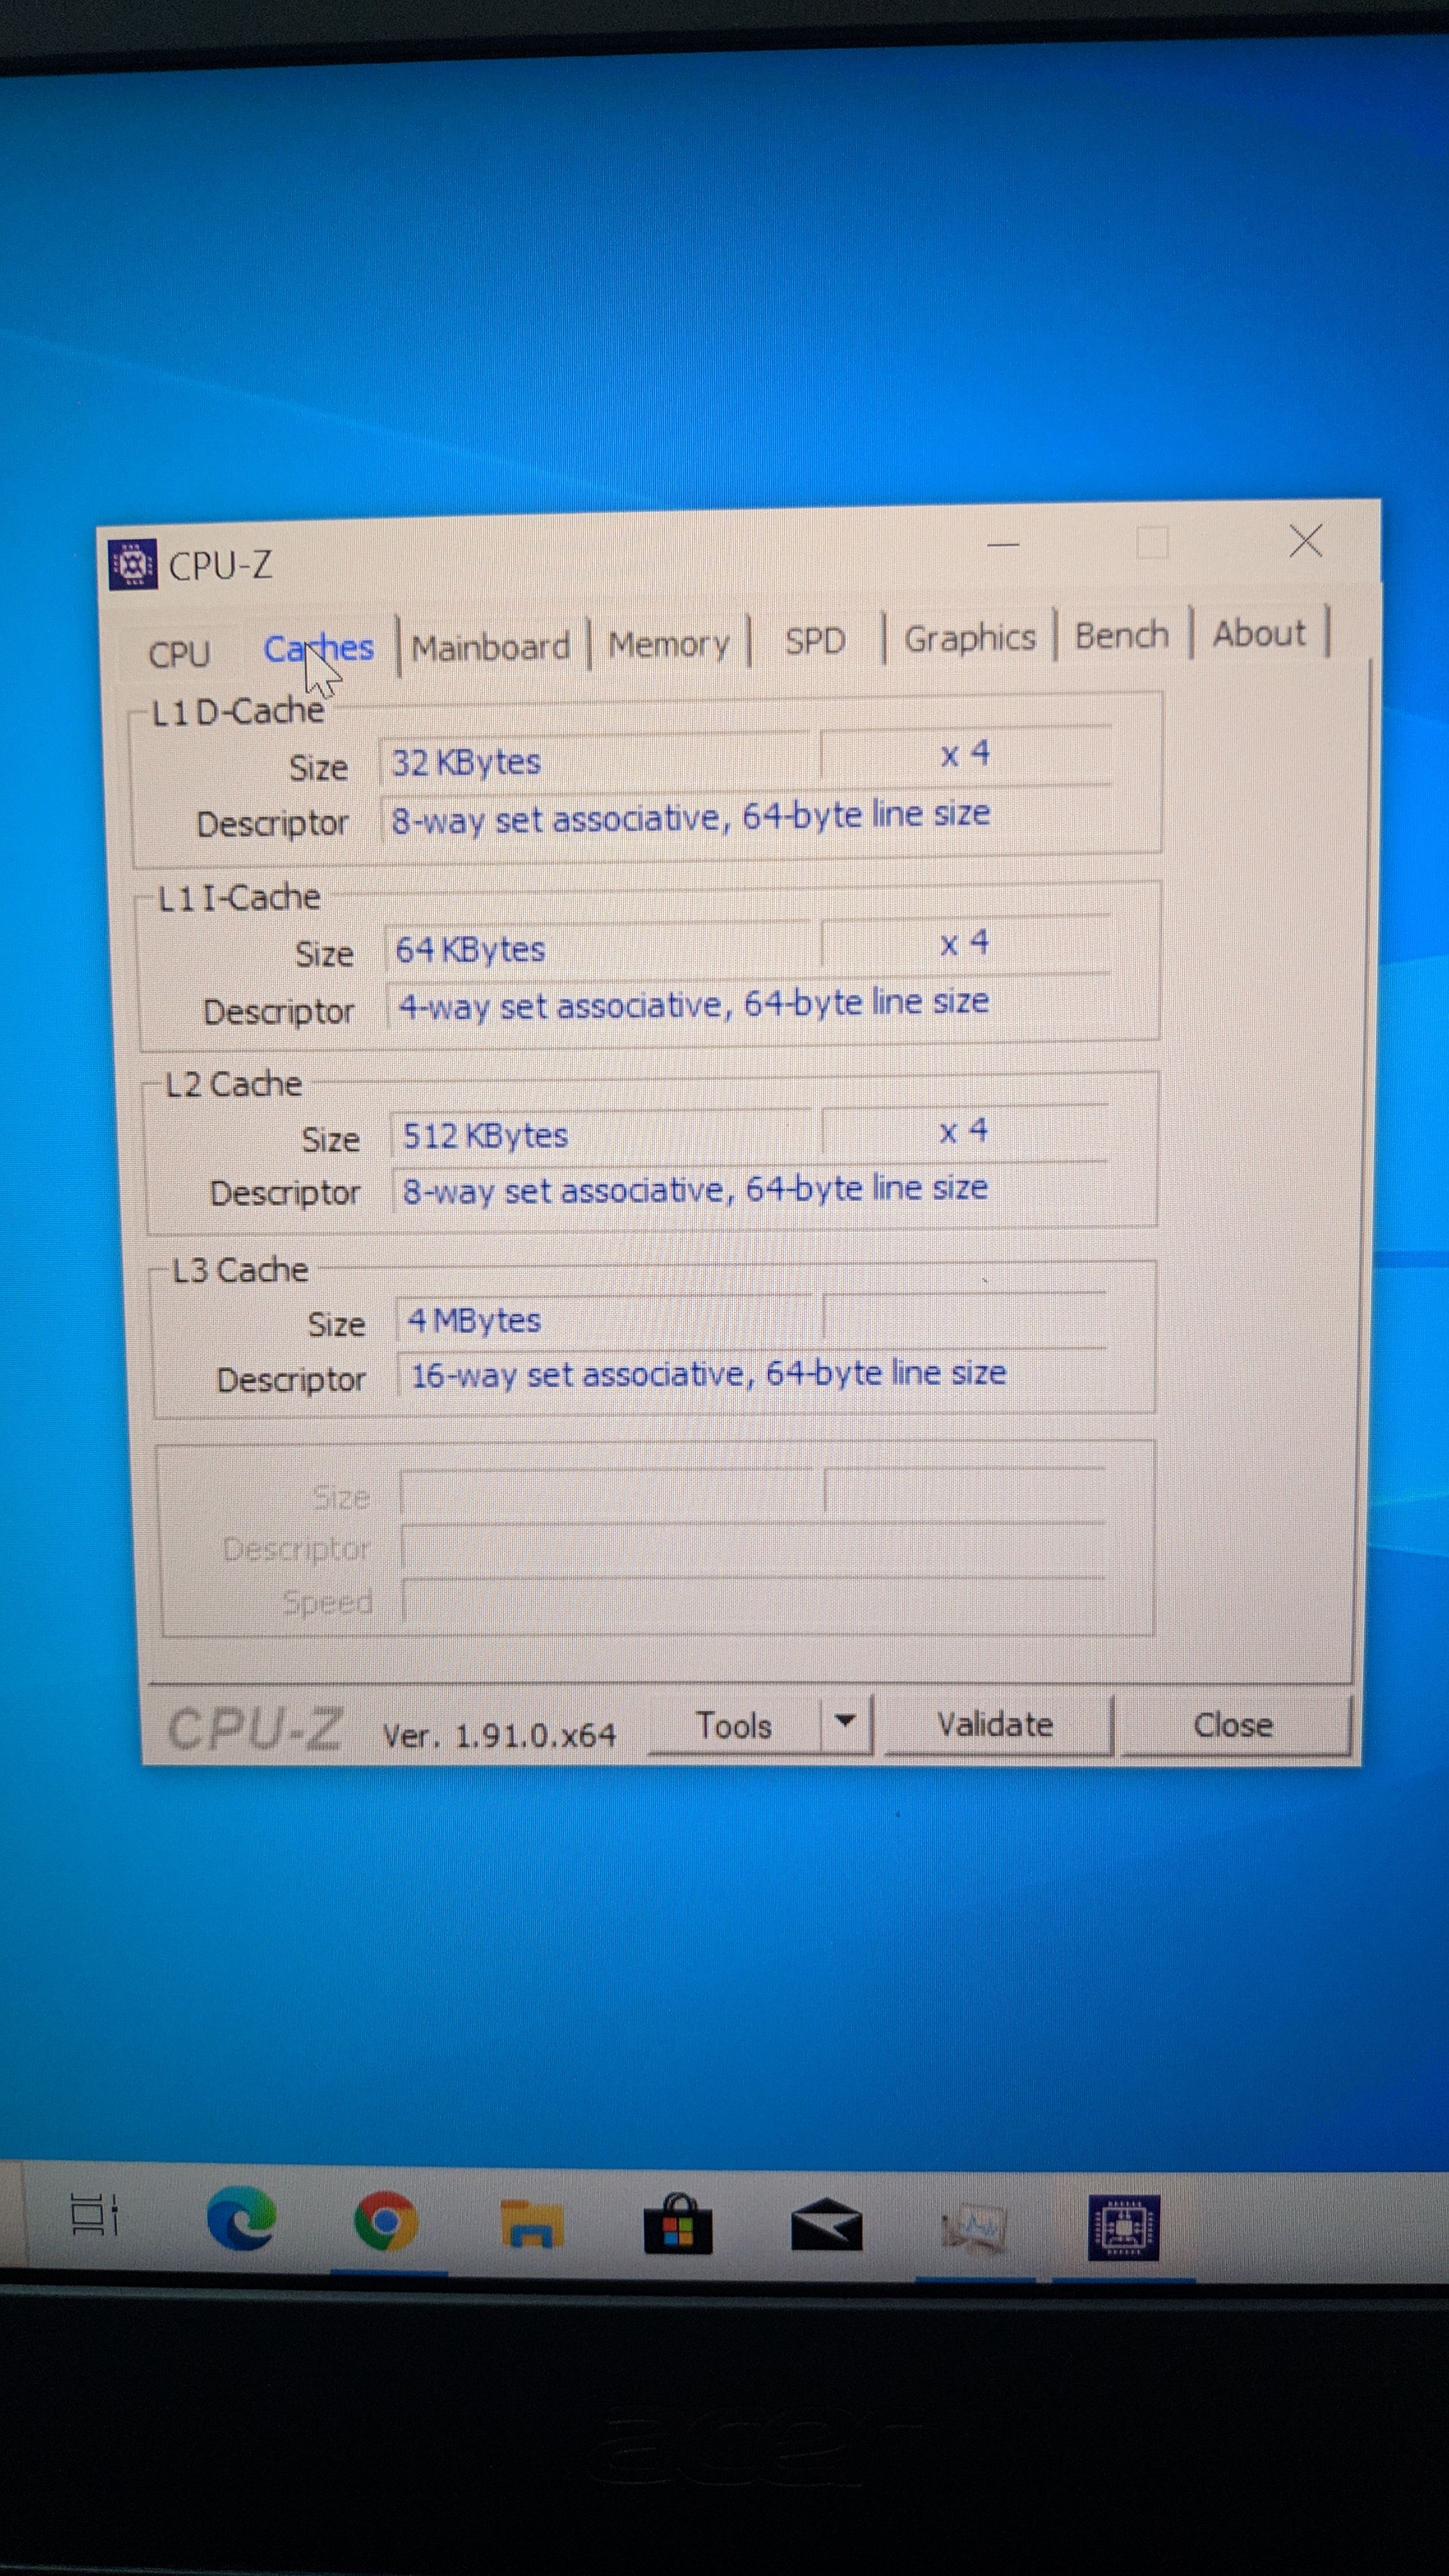Click the Validate button
1449x2576 pixels.
tap(996, 1724)
